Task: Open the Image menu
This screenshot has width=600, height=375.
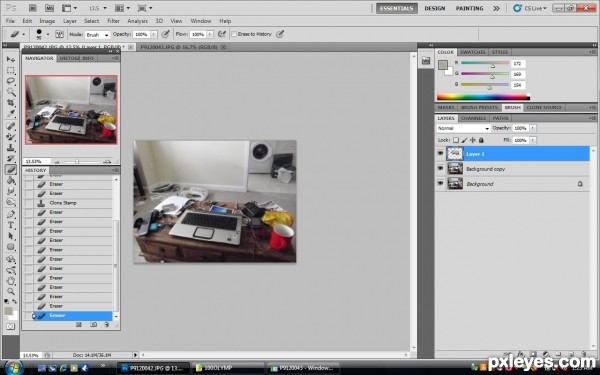Action: (47, 21)
